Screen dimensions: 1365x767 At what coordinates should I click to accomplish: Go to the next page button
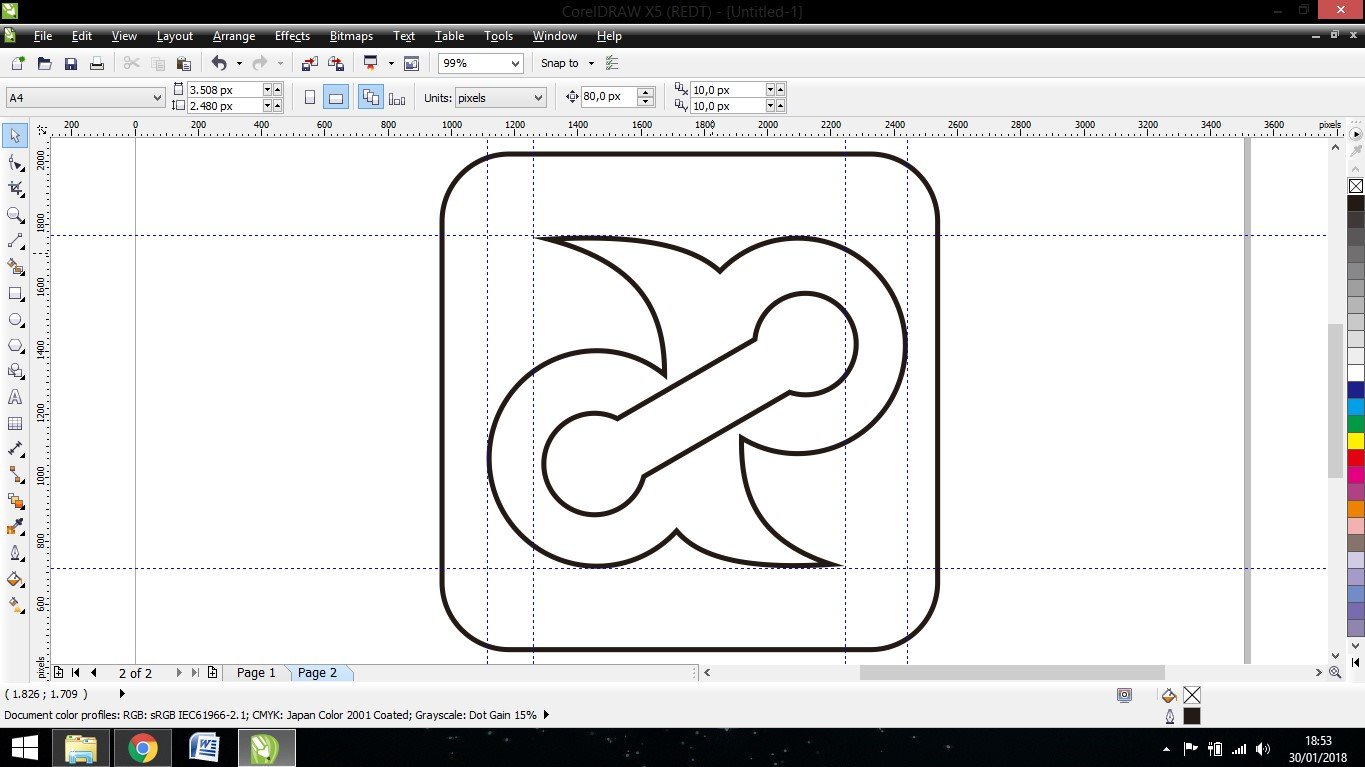click(179, 673)
